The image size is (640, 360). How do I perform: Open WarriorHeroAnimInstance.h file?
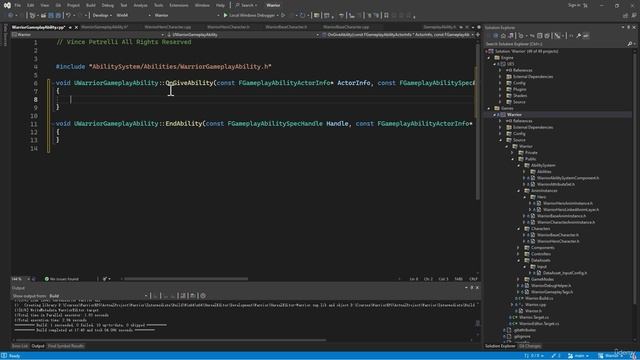click(568, 203)
